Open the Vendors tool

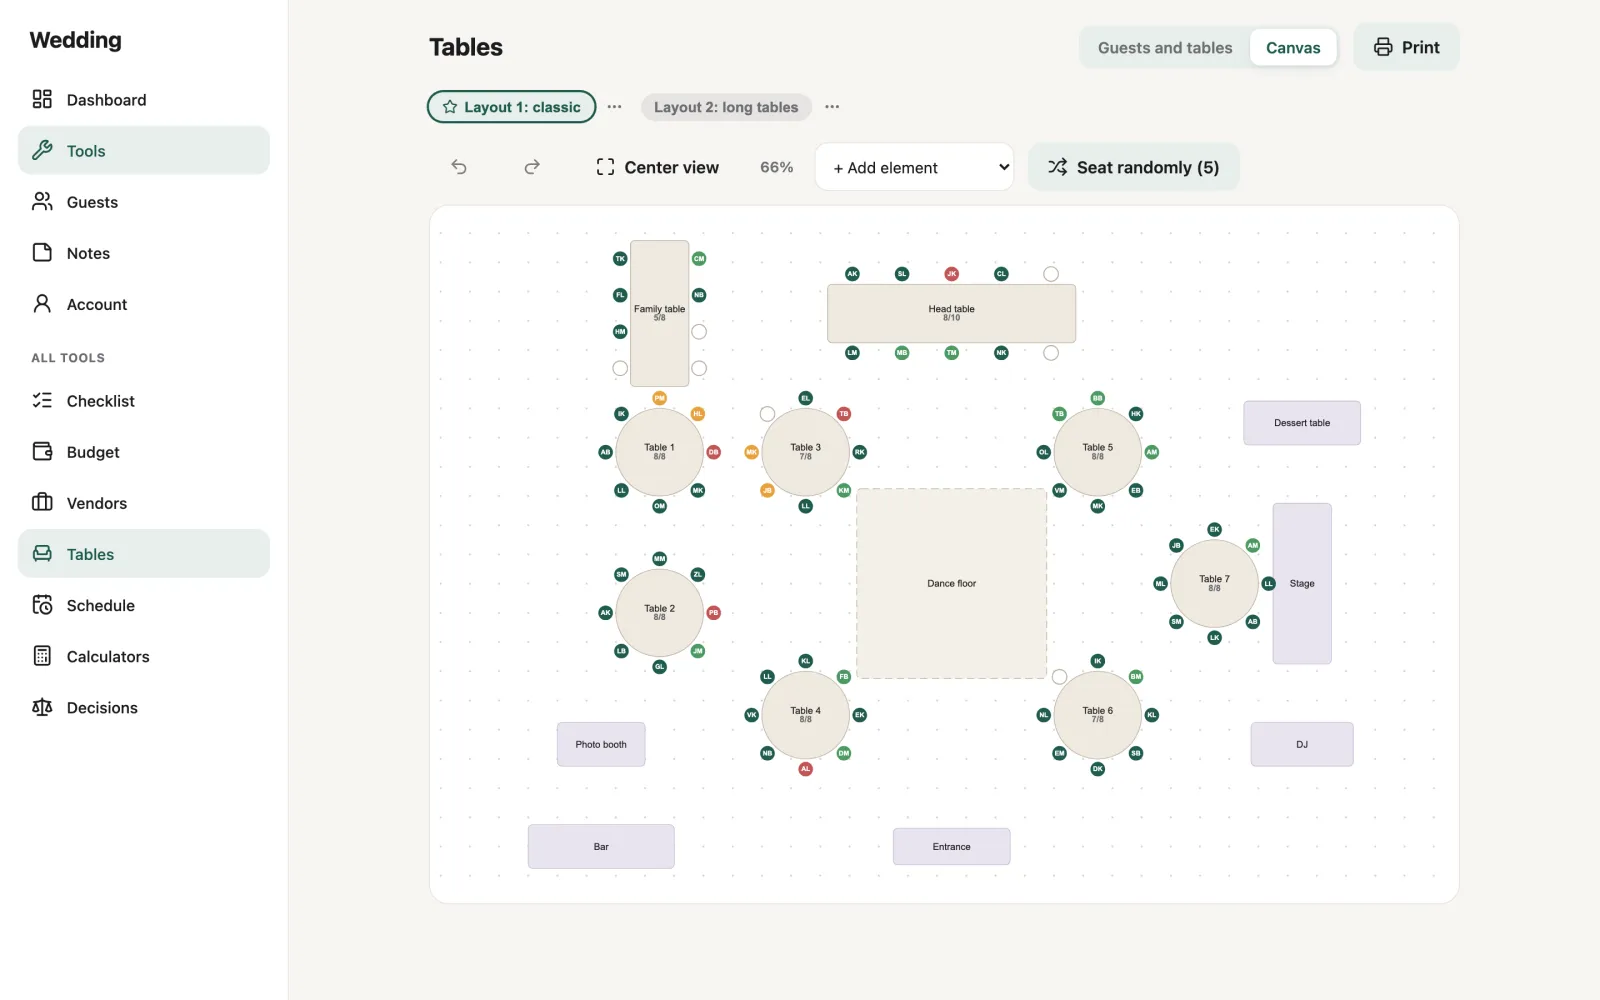[x=144, y=503]
